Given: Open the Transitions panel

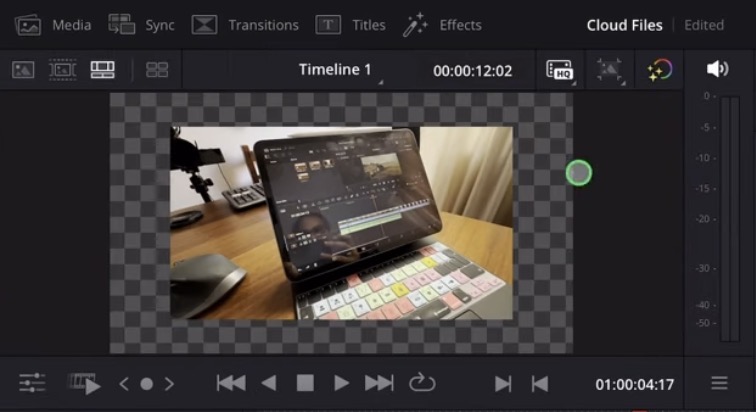Looking at the screenshot, I should pyautogui.click(x=245, y=25).
